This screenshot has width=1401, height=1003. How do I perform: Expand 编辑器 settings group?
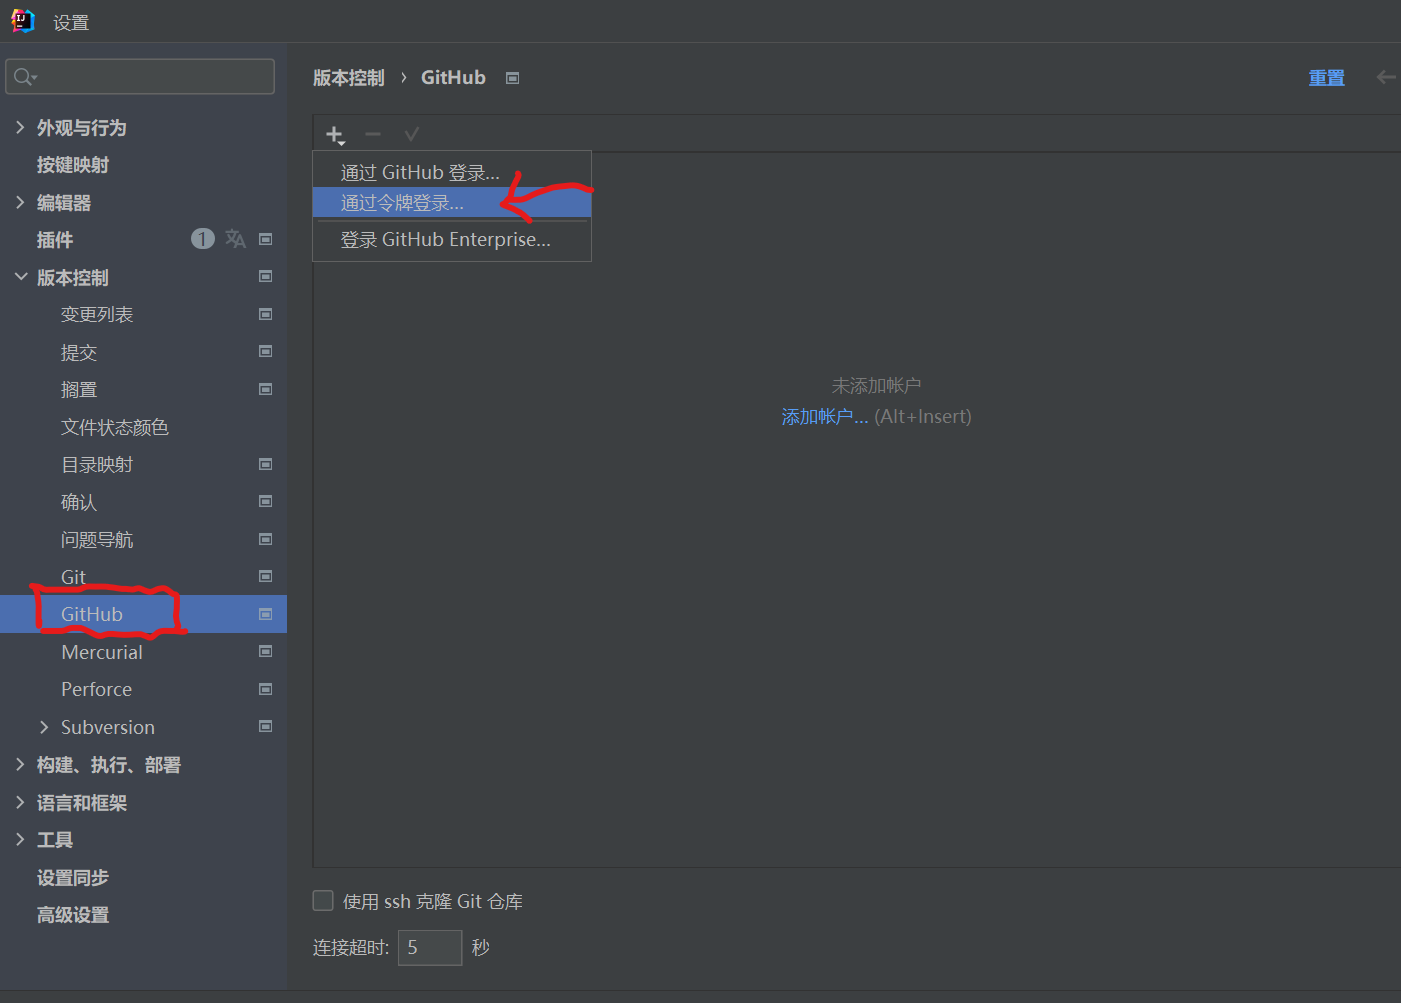pos(20,202)
